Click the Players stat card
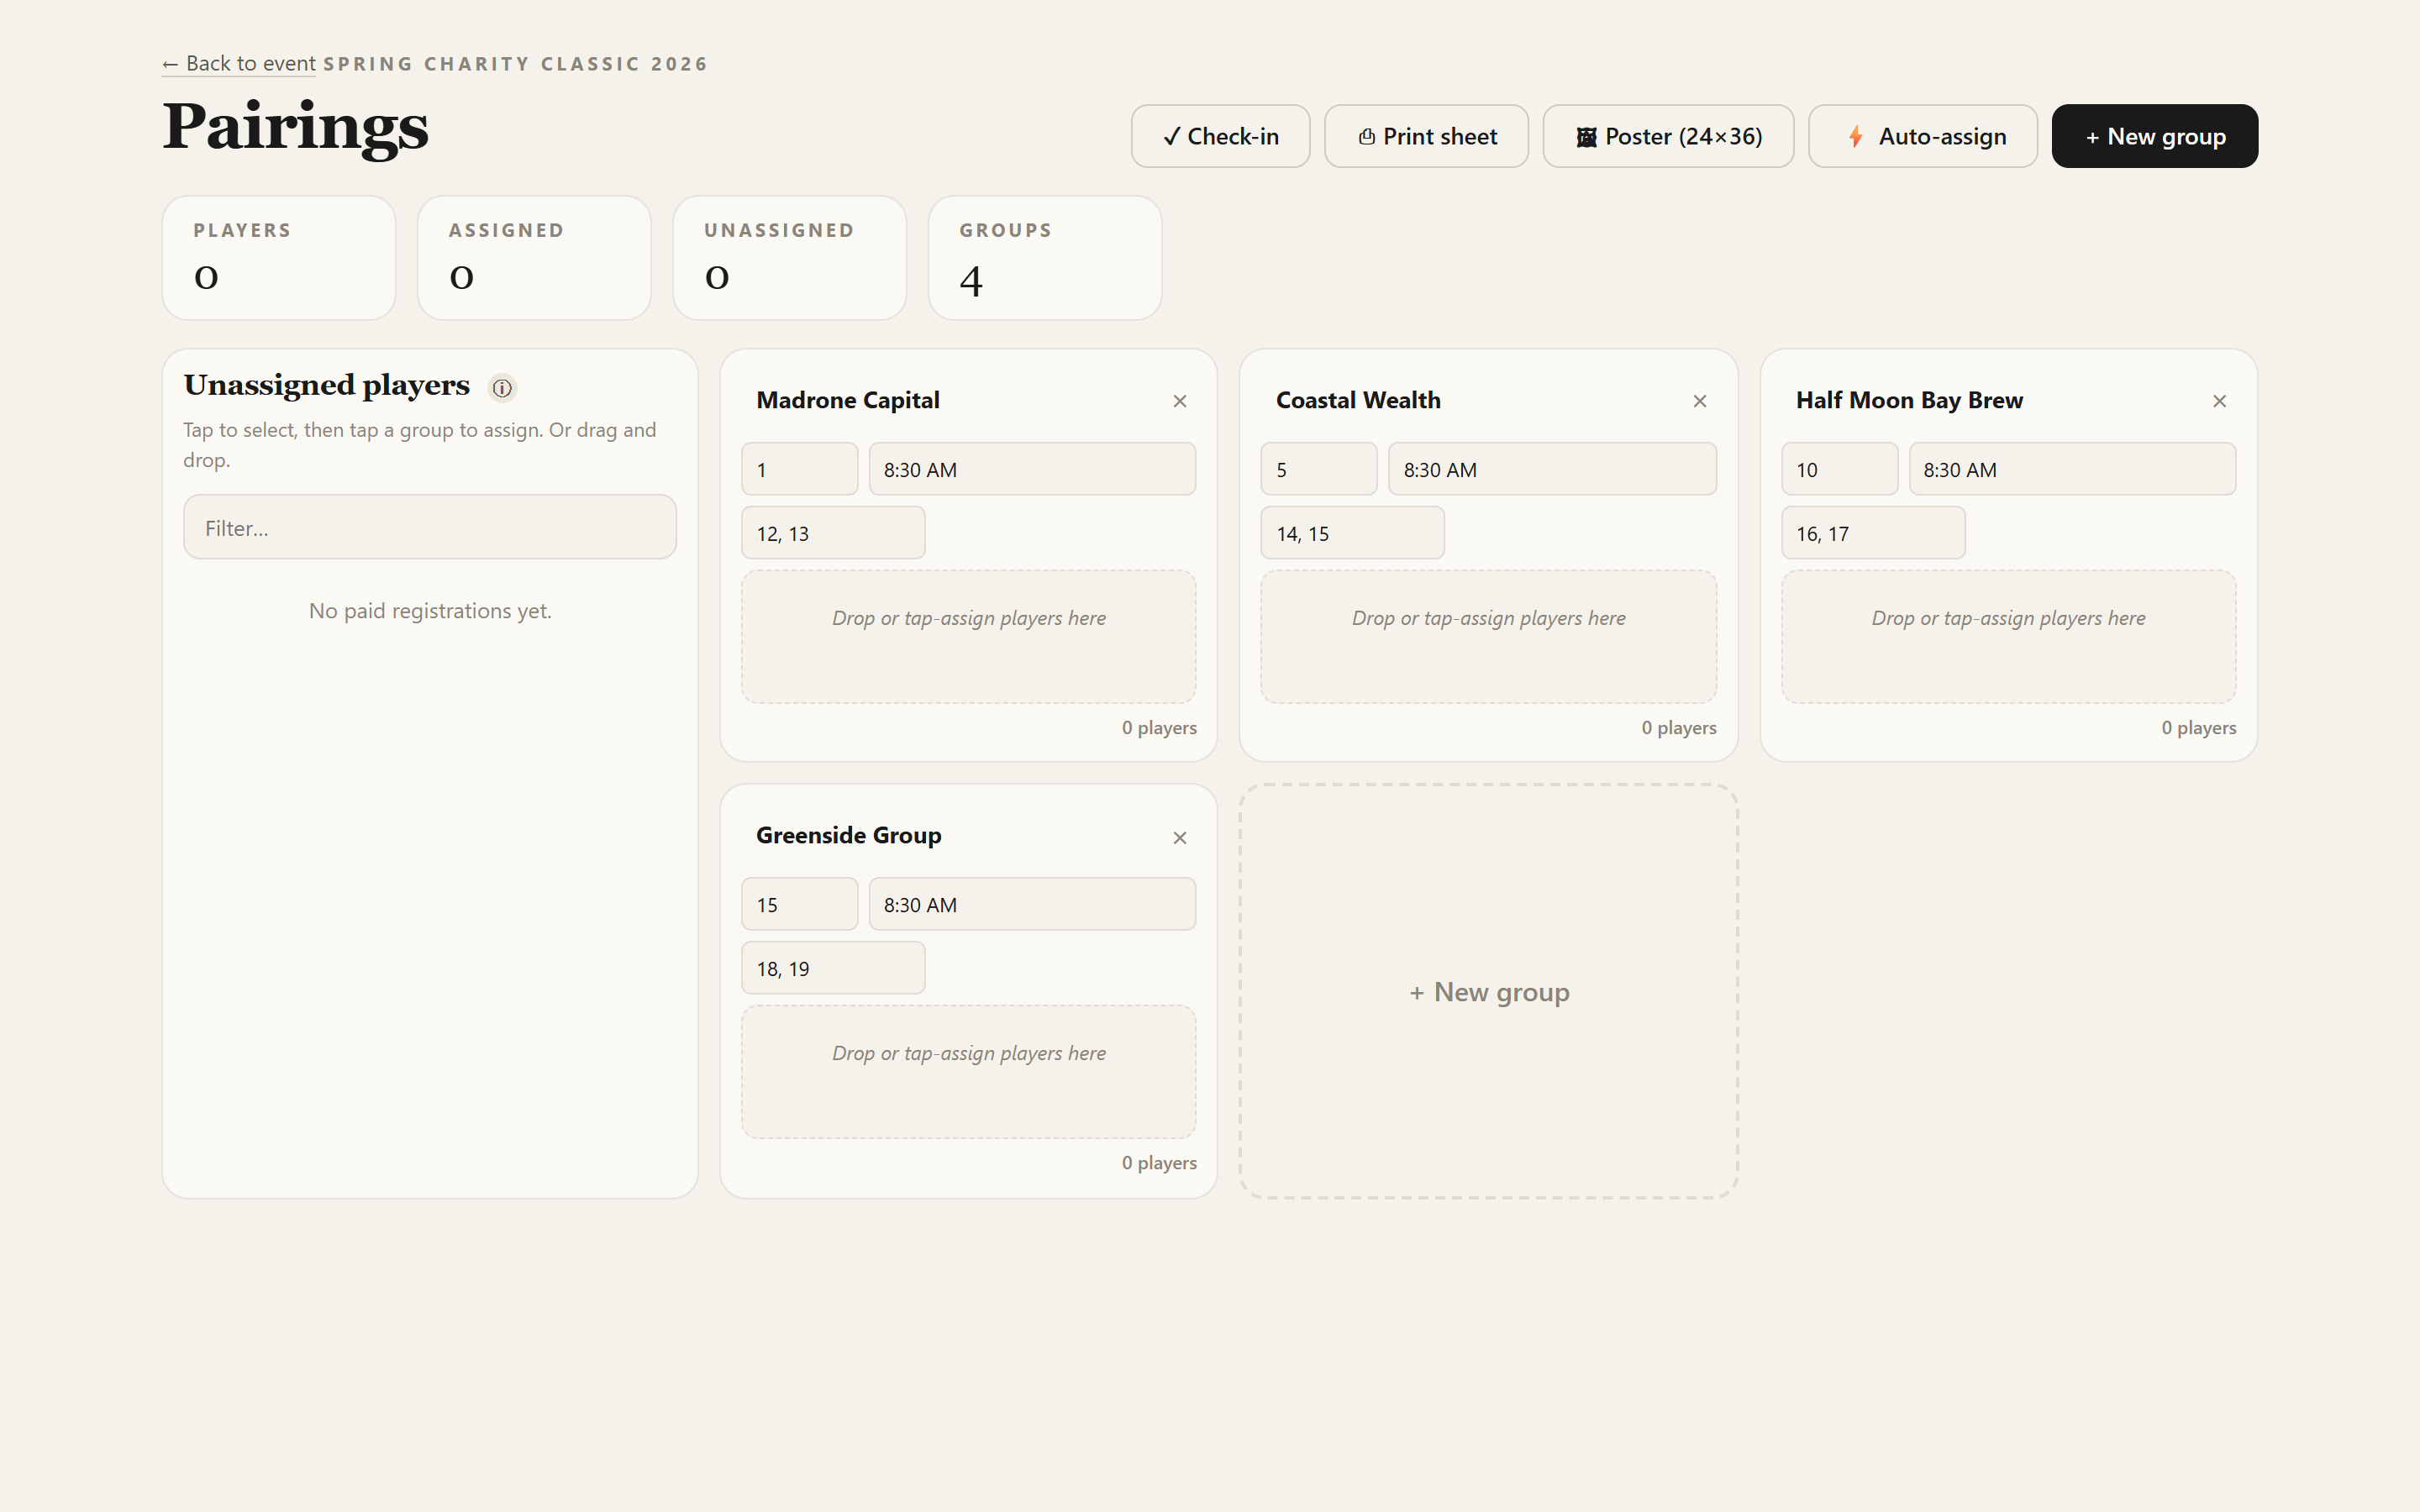2420x1512 pixels. click(279, 258)
